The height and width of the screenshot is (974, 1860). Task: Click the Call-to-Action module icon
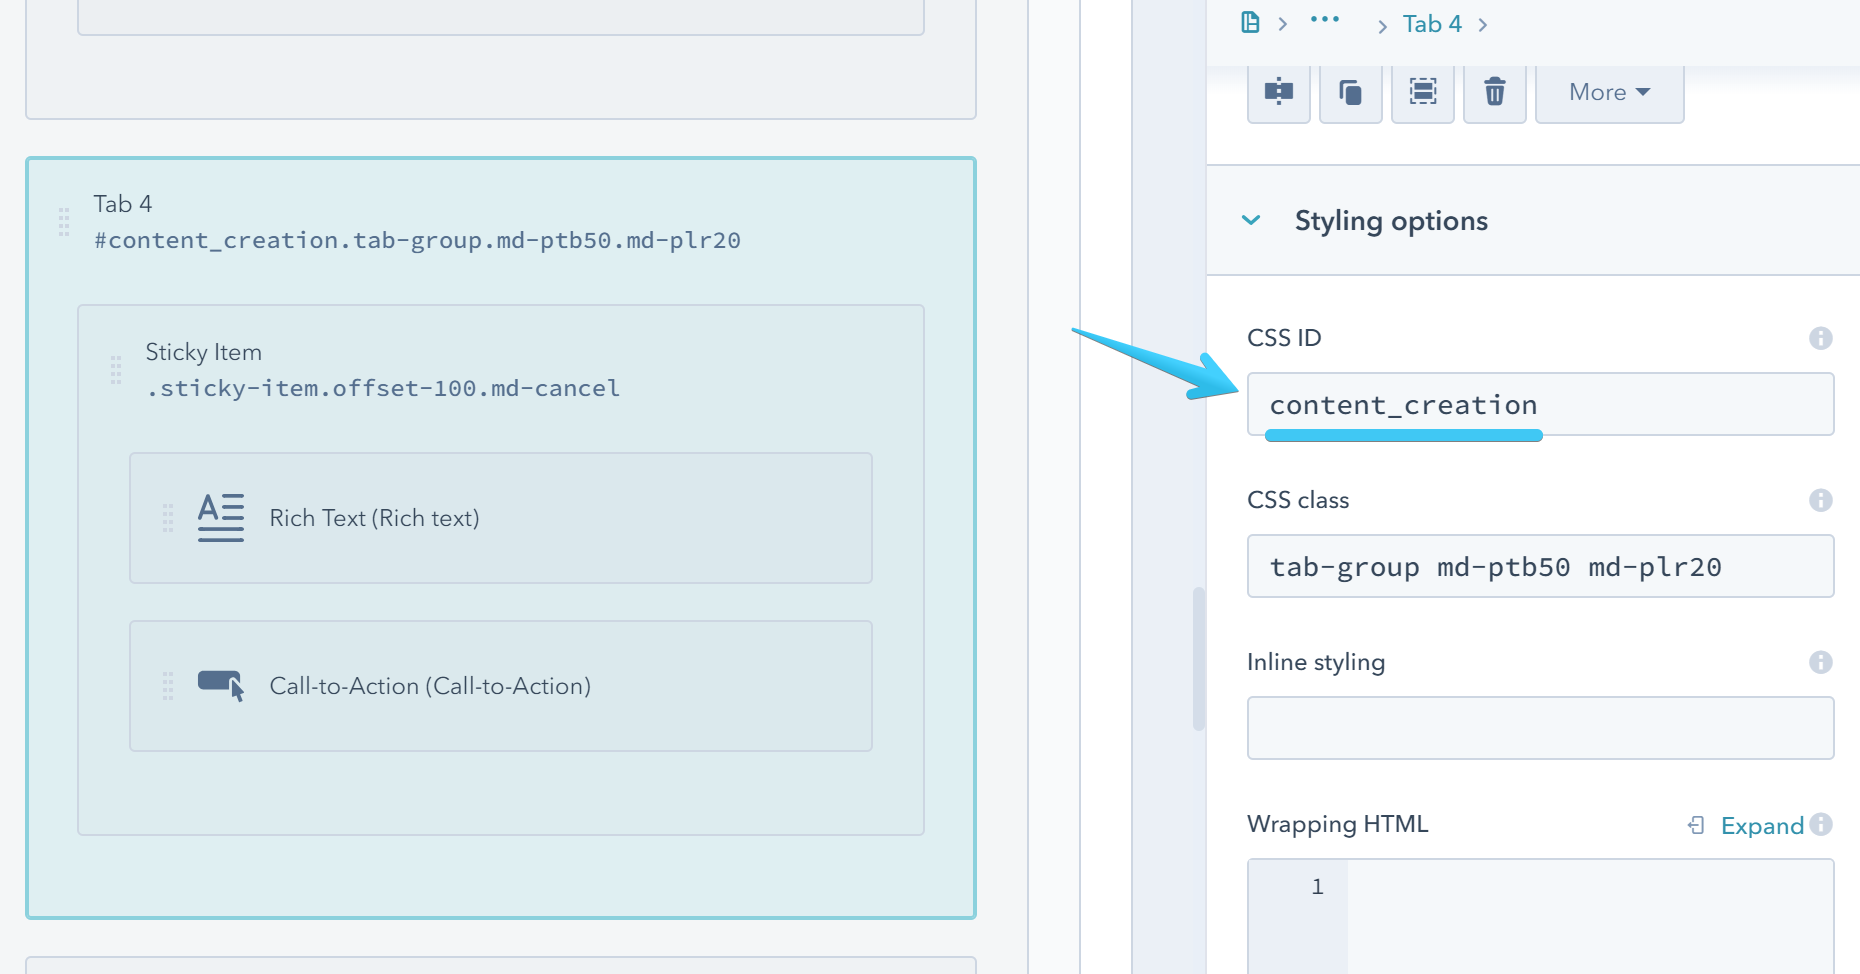click(220, 686)
